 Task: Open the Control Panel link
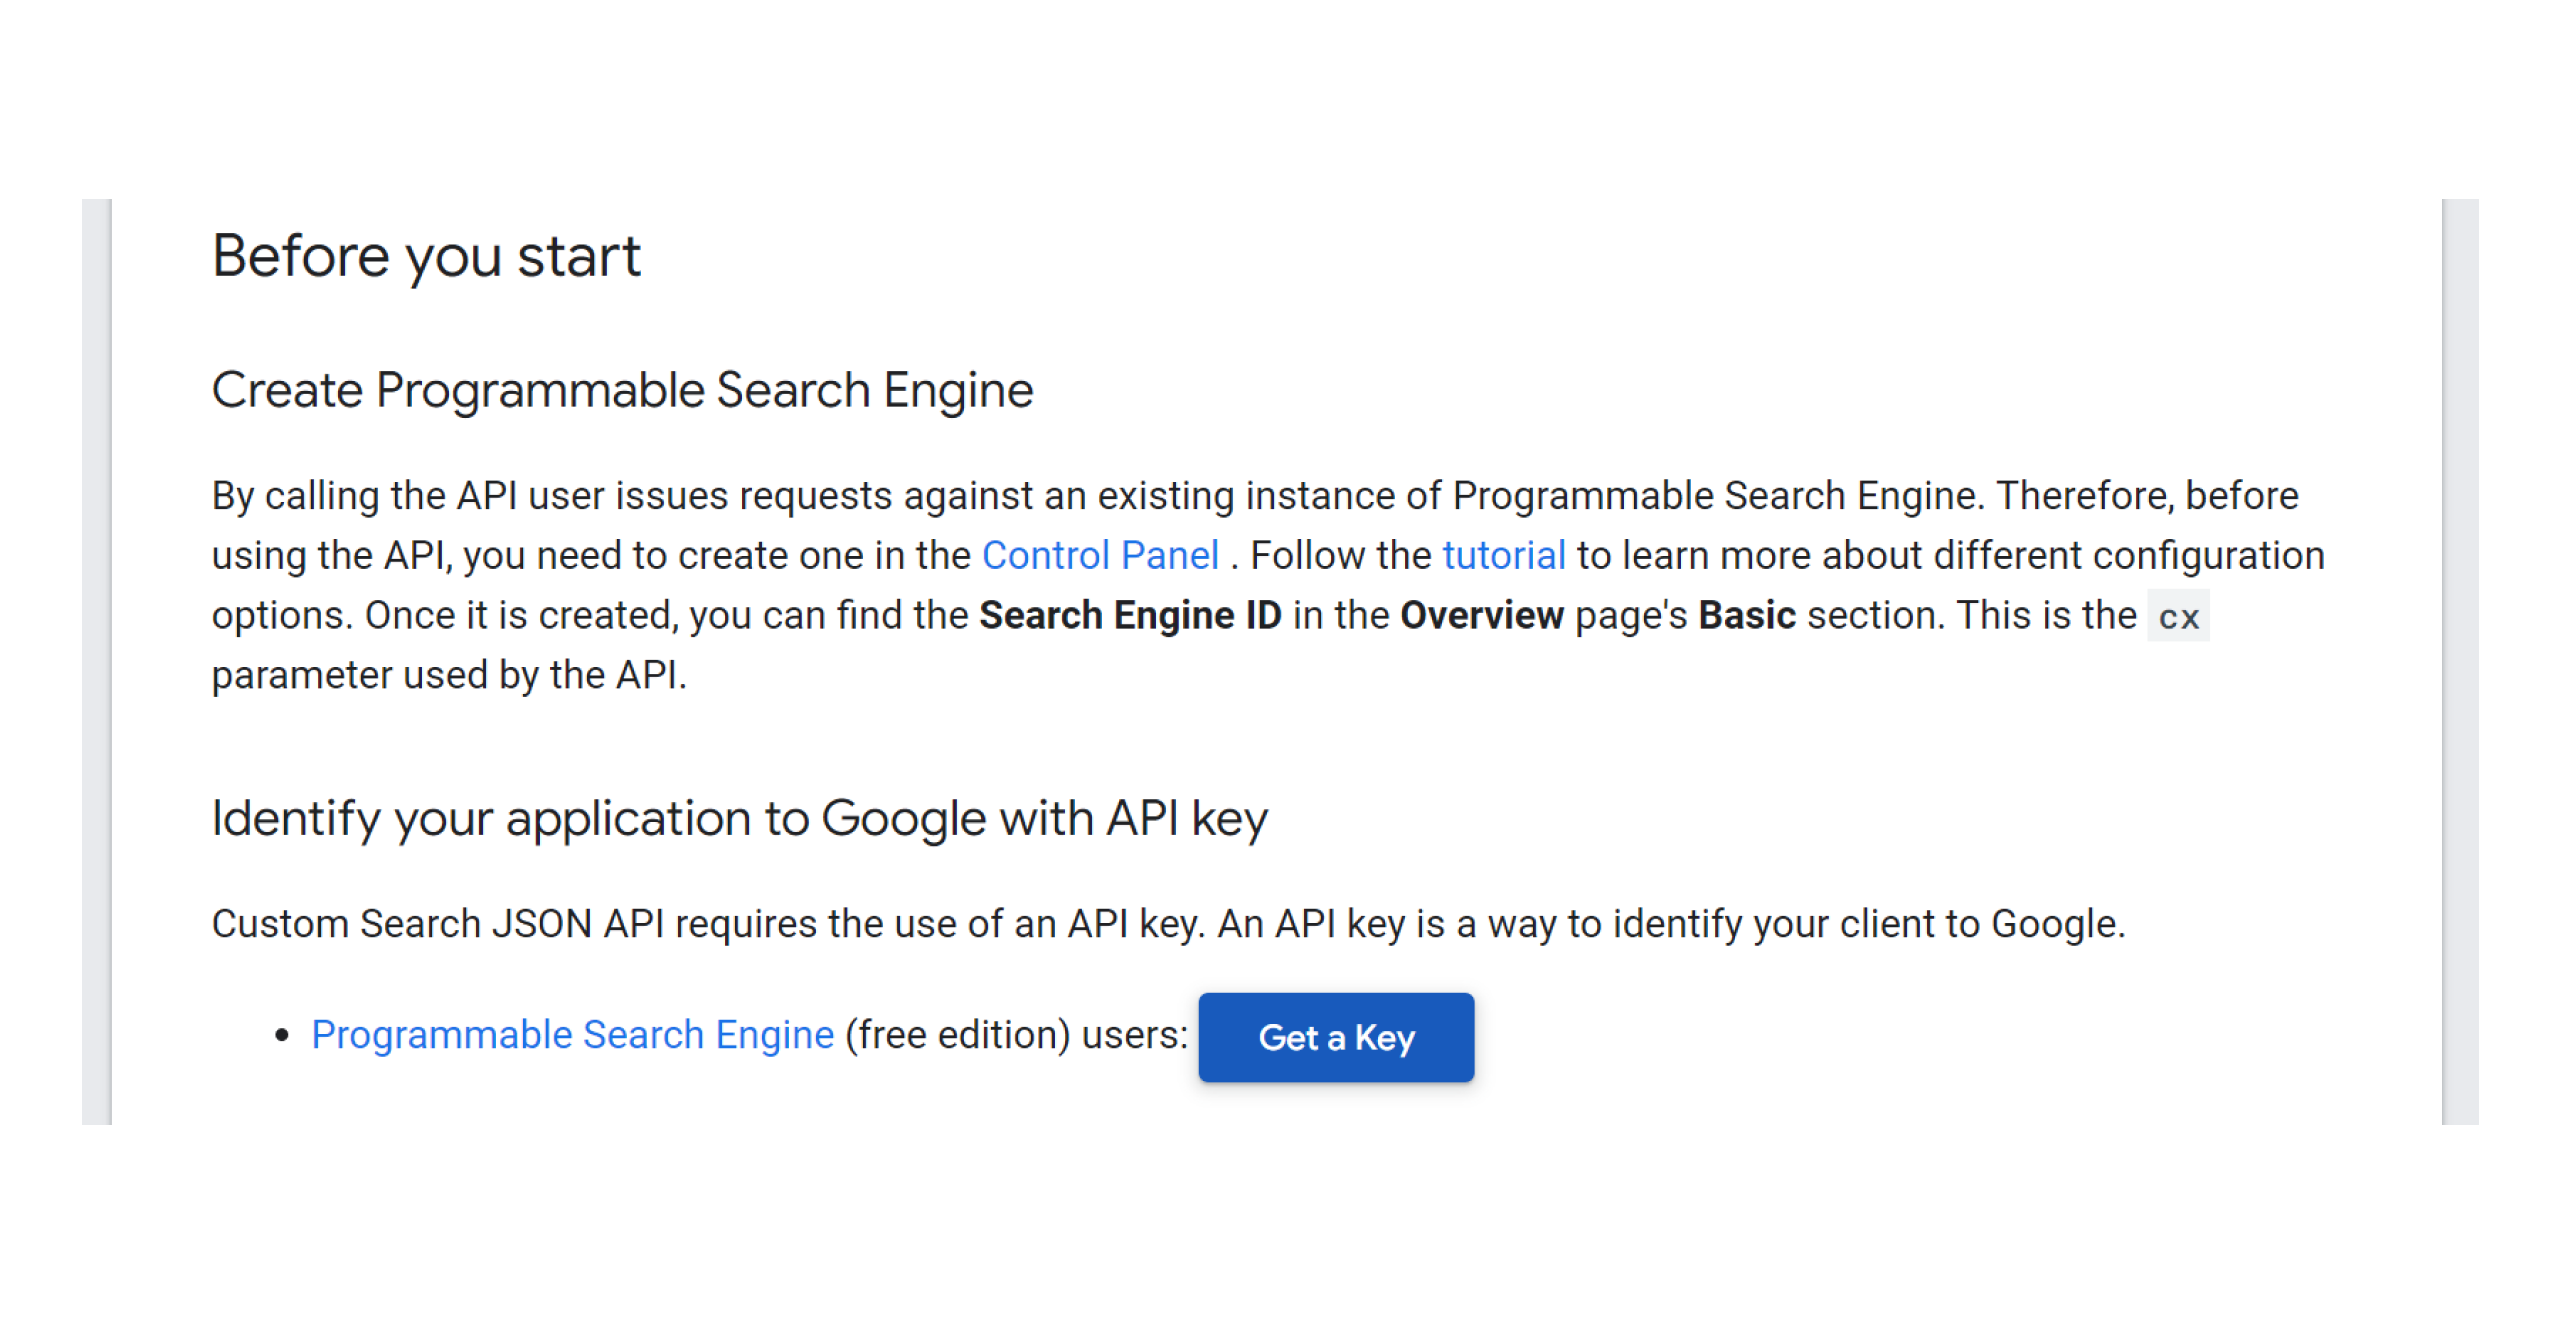coord(1099,555)
